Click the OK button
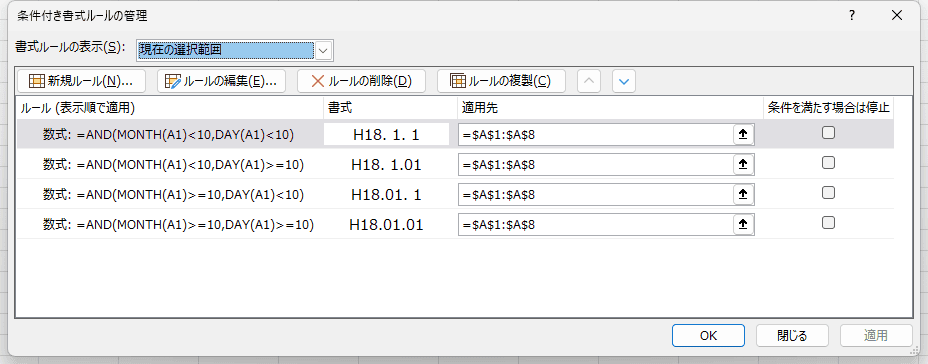928x364 pixels. click(x=708, y=336)
